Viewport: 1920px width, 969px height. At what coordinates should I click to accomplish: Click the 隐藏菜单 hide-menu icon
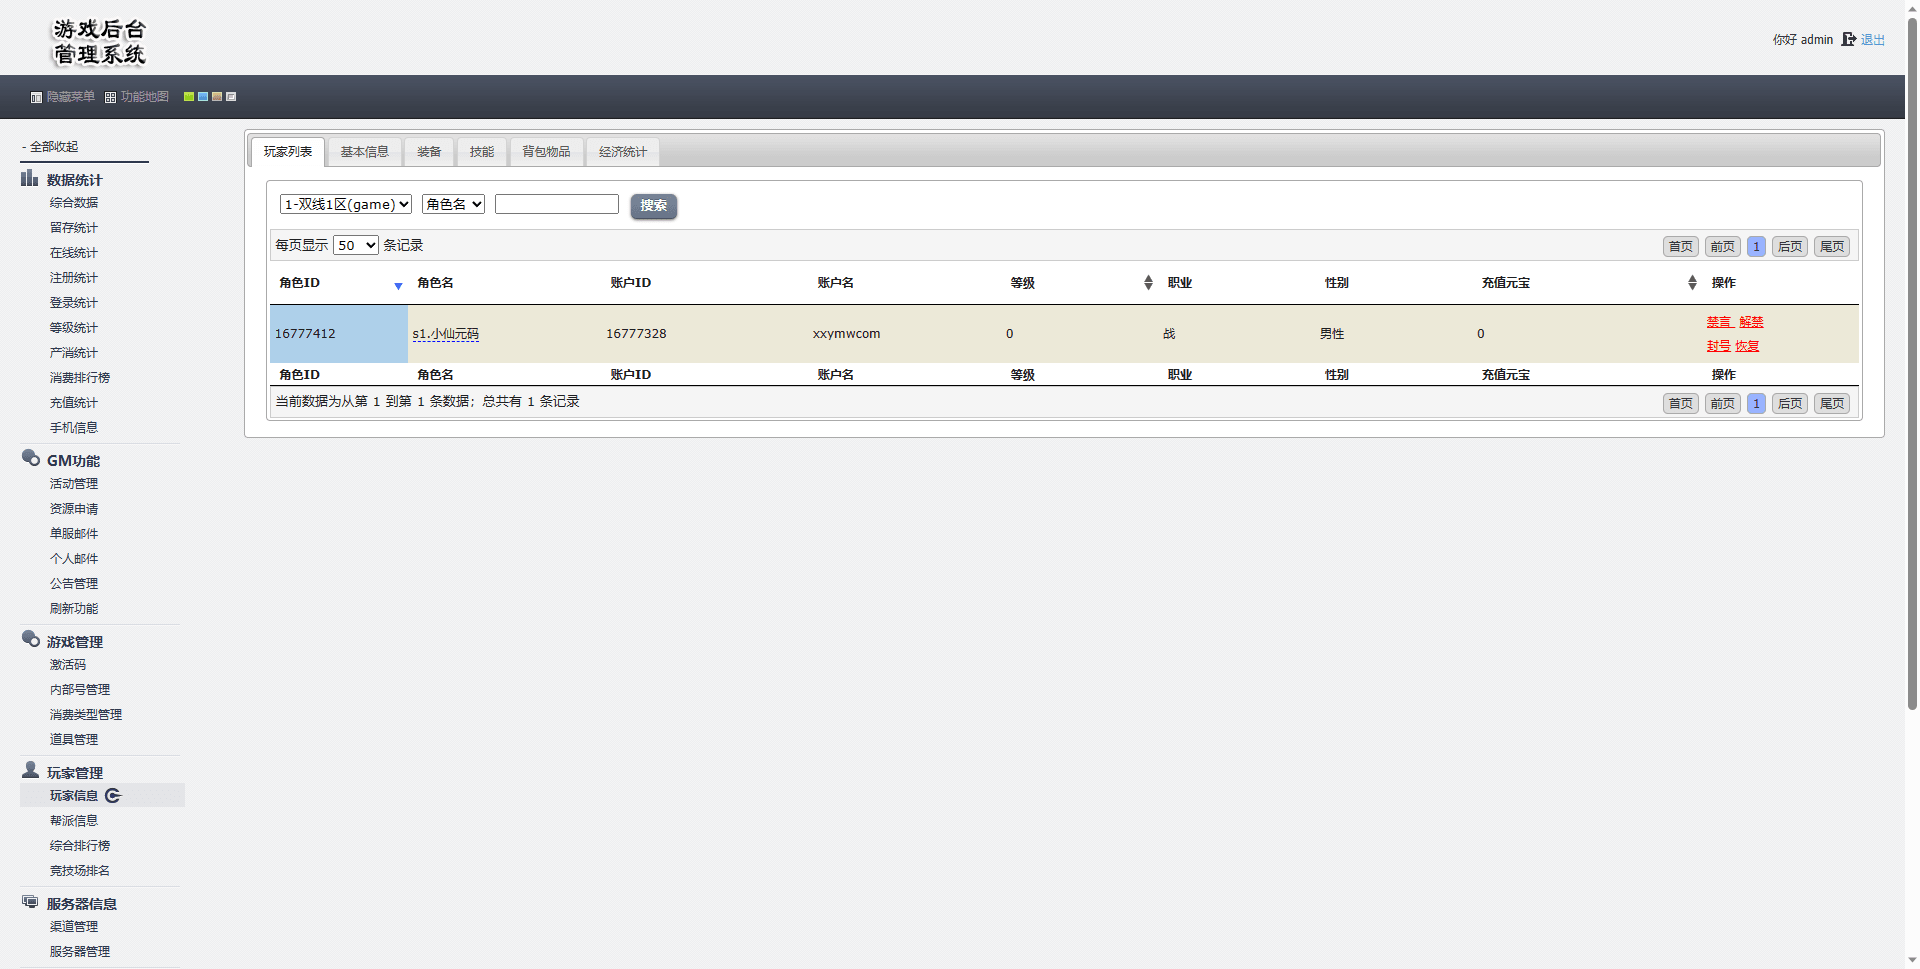click(36, 98)
